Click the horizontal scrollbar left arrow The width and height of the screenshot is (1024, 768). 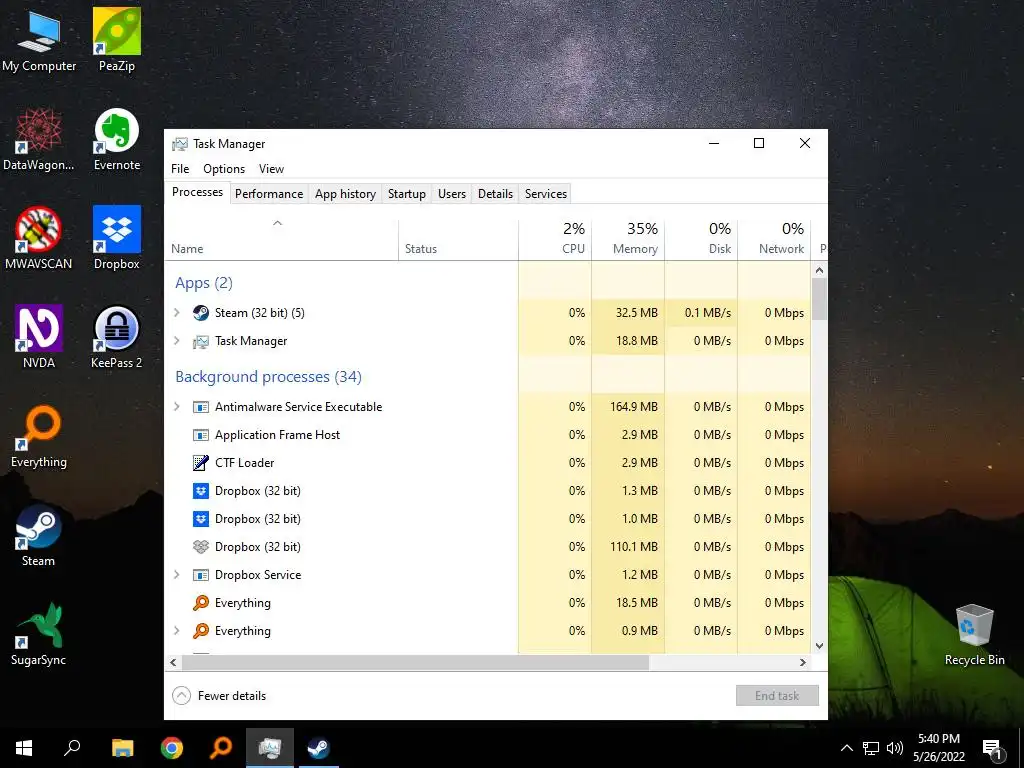click(x=173, y=662)
